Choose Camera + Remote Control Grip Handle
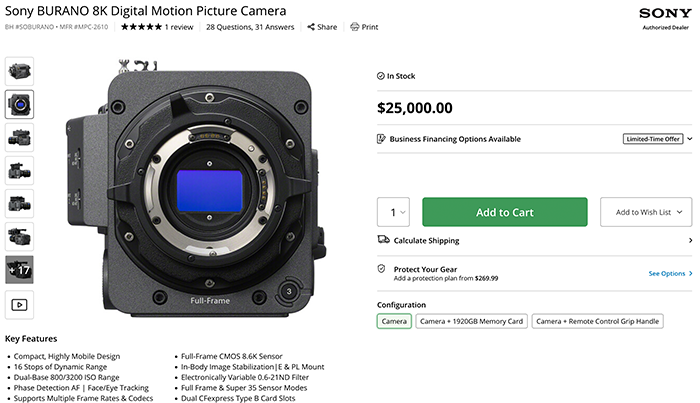This screenshot has width=700, height=403. tap(597, 321)
